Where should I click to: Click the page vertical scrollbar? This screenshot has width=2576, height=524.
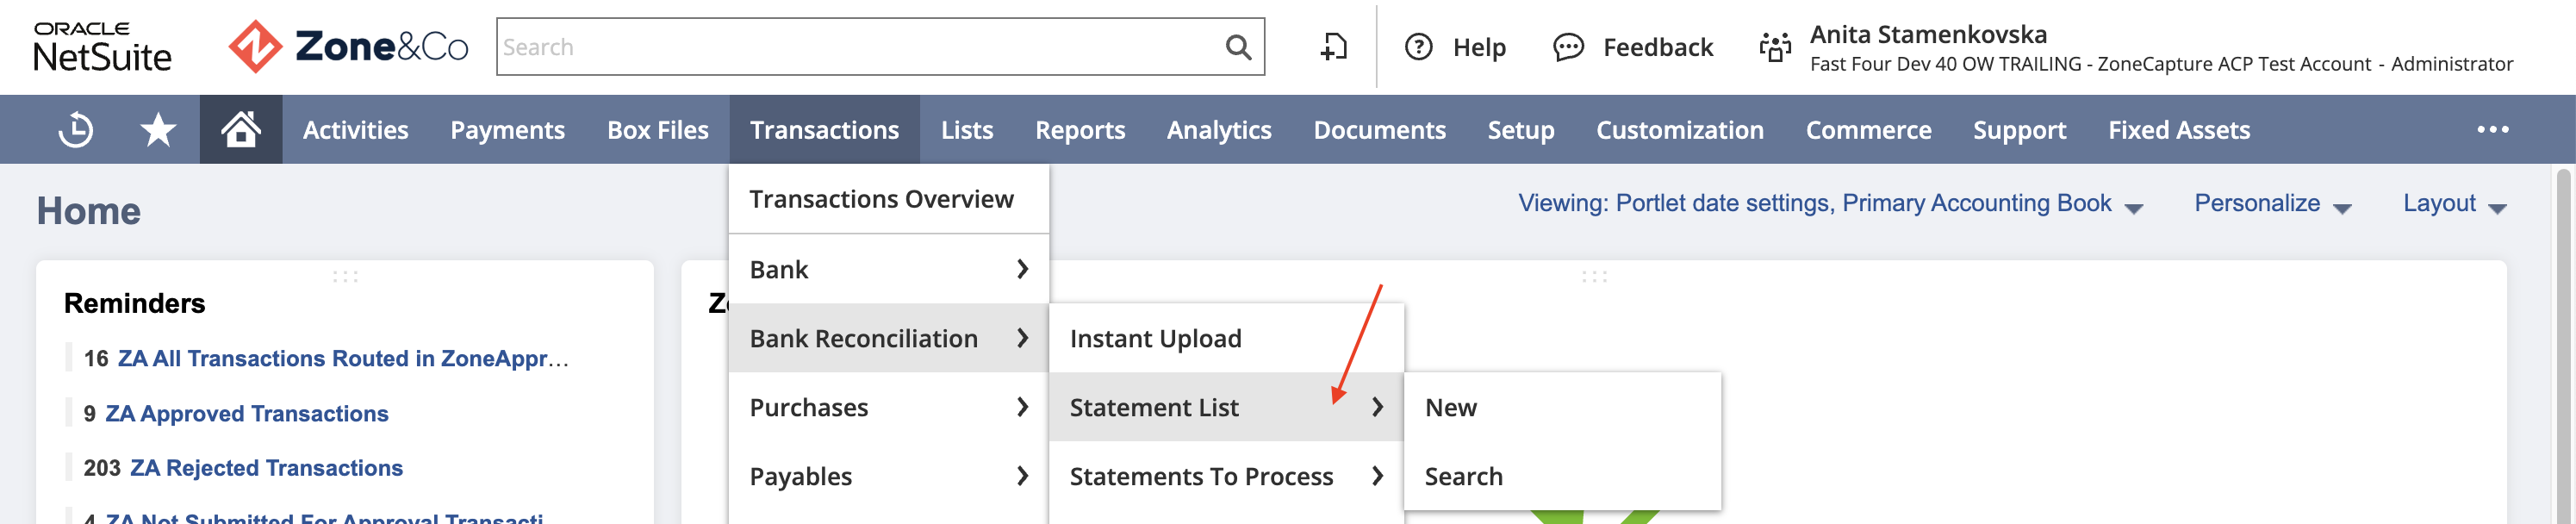[x=2563, y=345]
